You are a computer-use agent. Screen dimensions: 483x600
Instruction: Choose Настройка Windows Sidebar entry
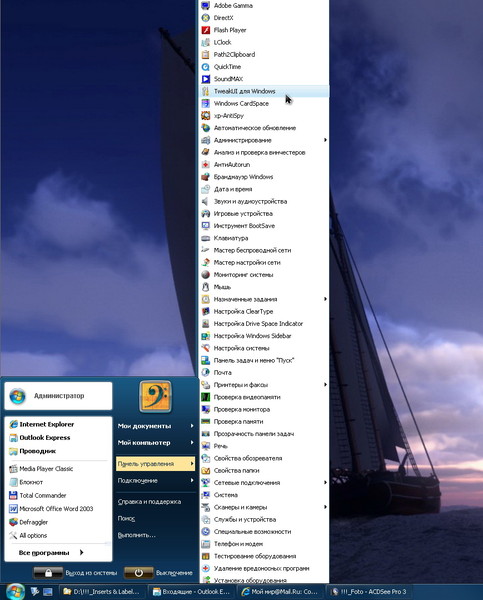pyautogui.click(x=264, y=336)
